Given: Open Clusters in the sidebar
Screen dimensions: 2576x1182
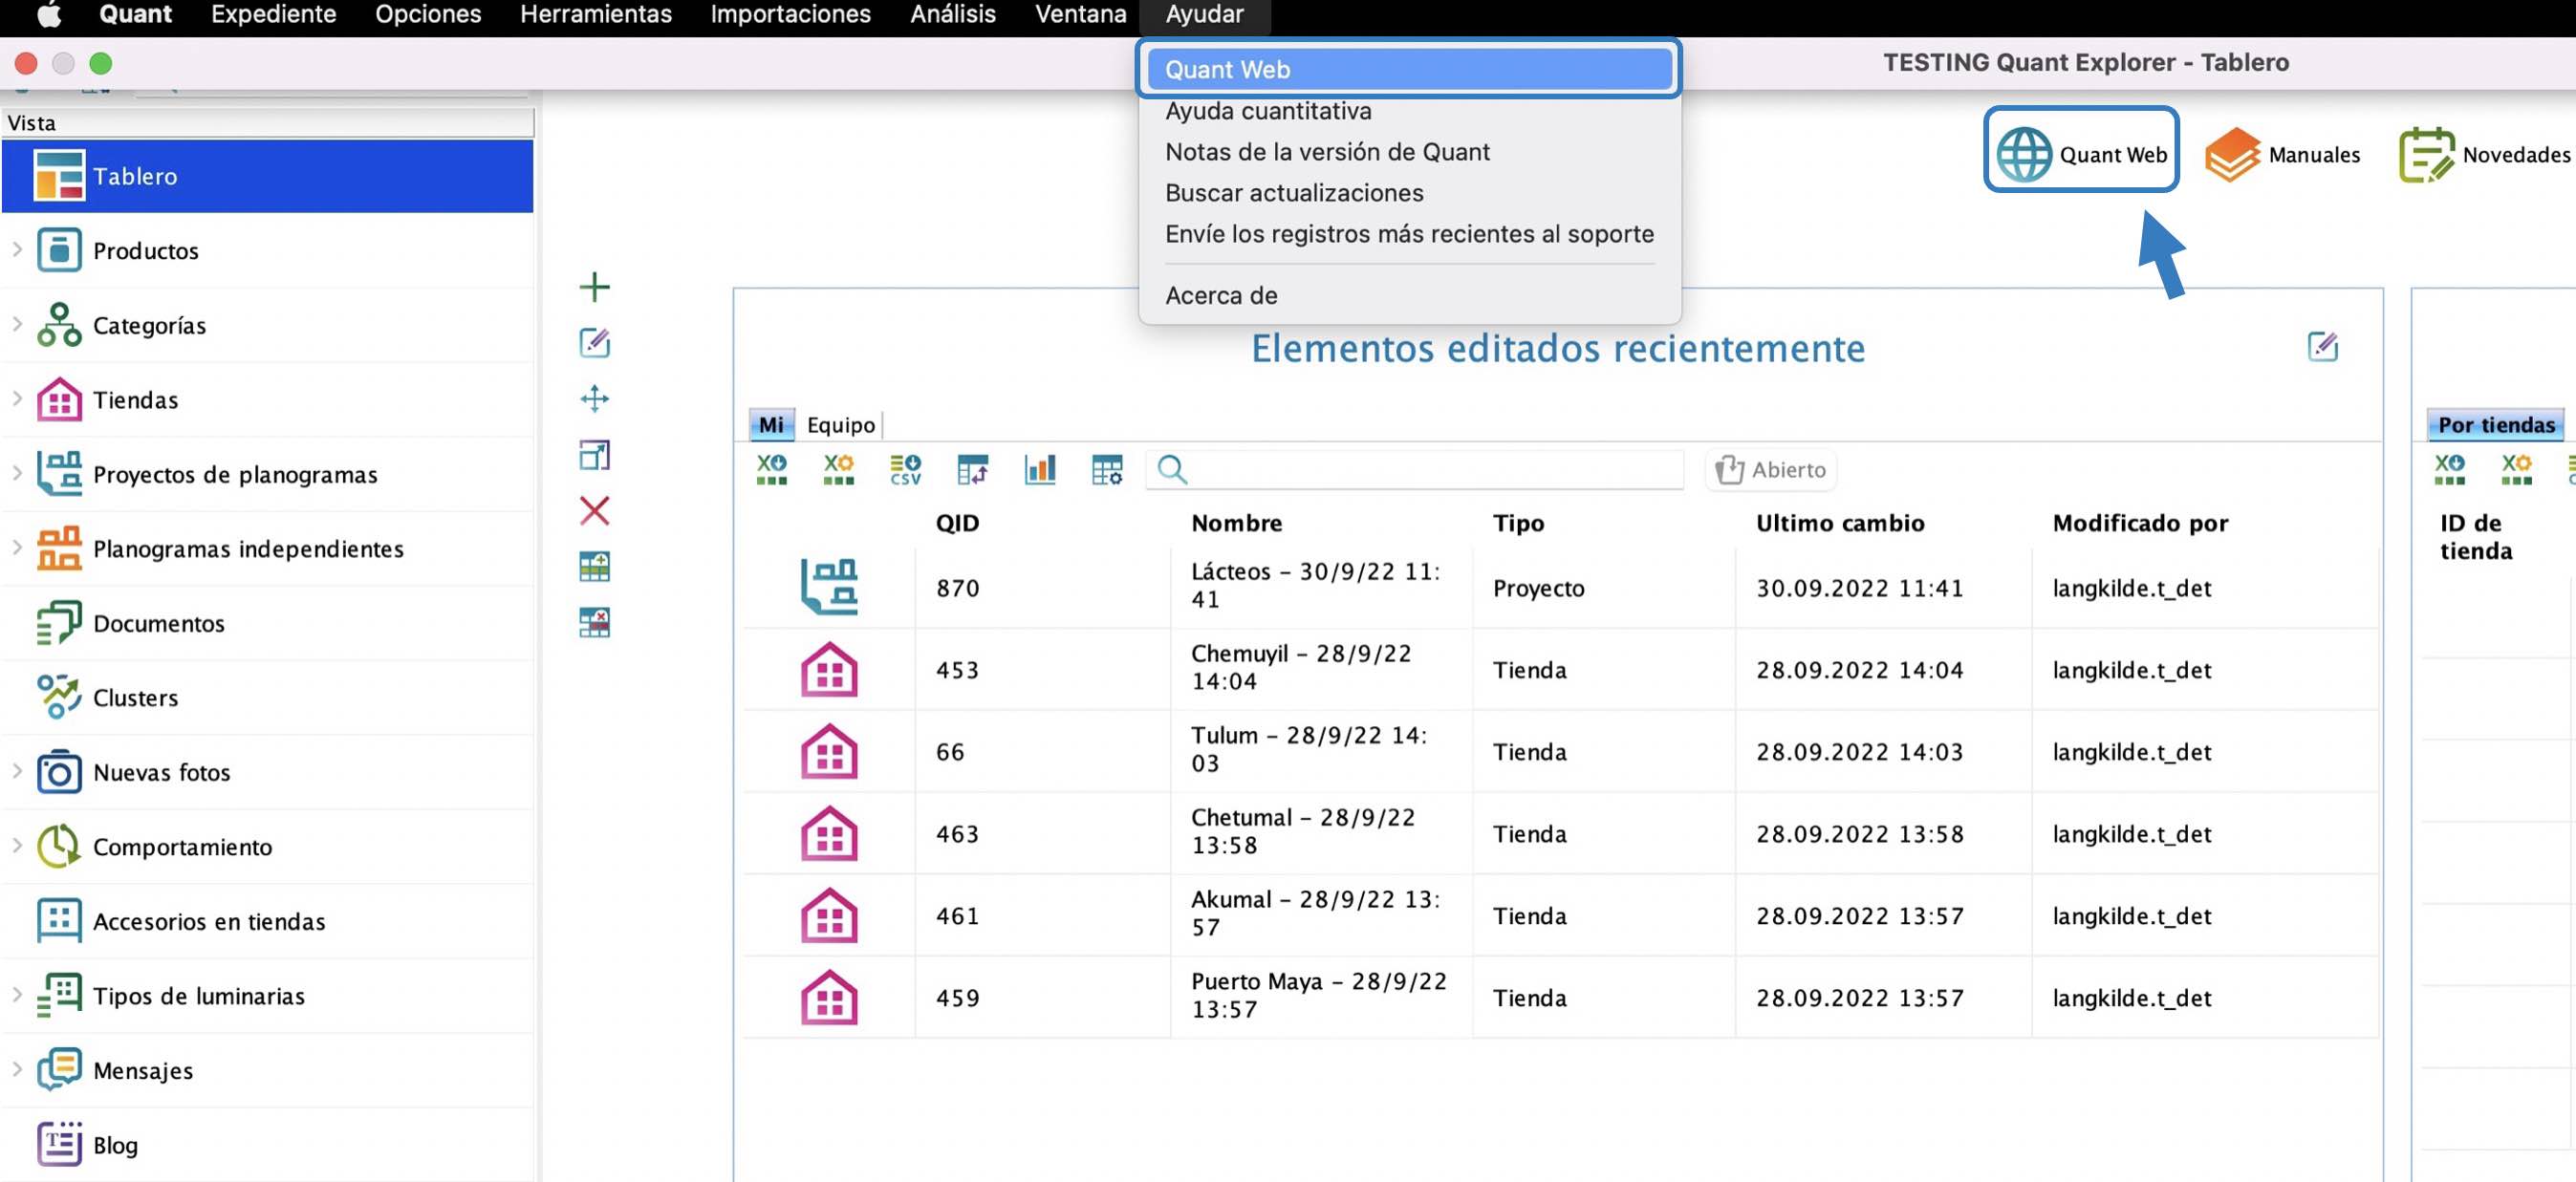Looking at the screenshot, I should click(268, 697).
